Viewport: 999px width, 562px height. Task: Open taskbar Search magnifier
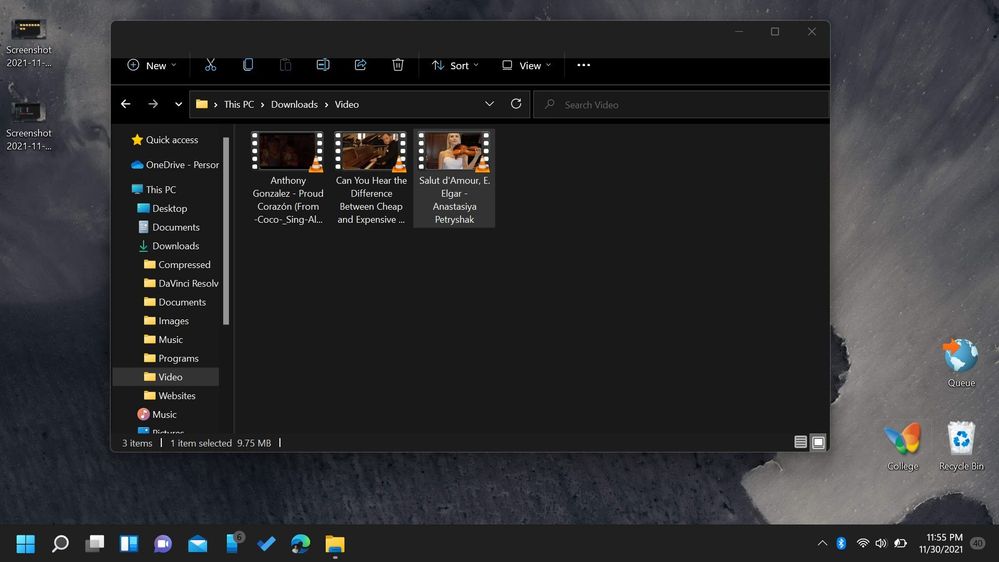click(x=60, y=544)
